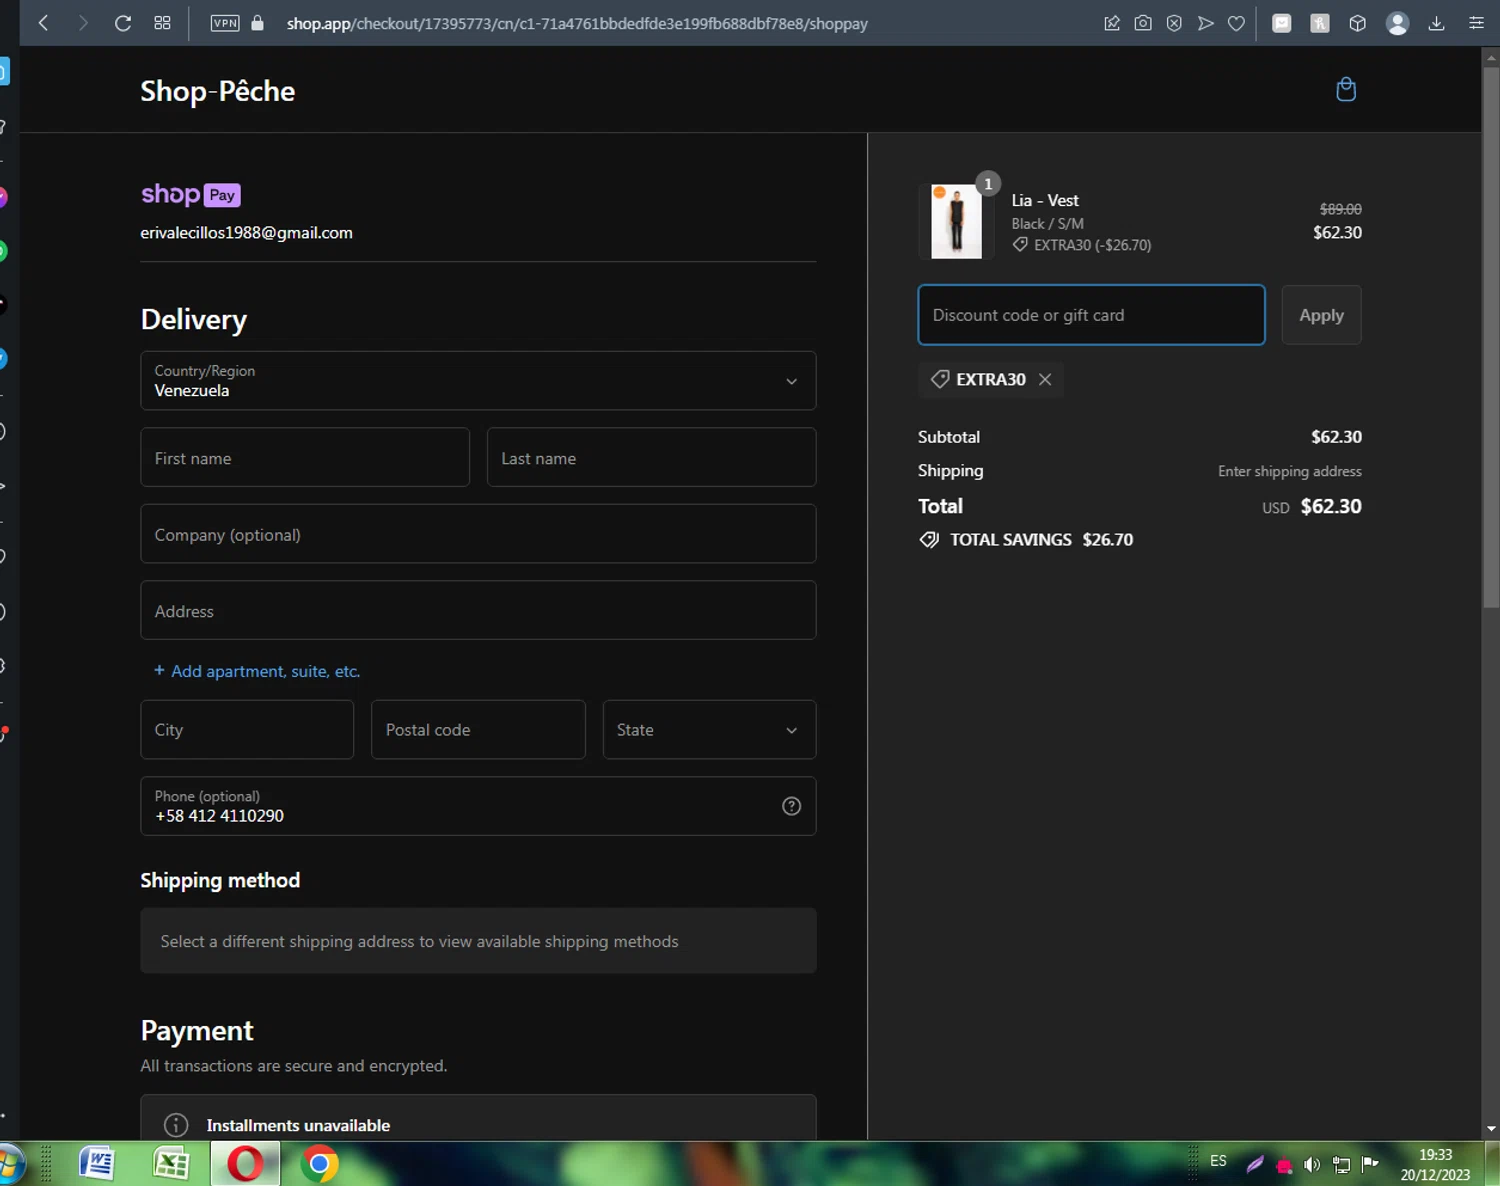The height and width of the screenshot is (1186, 1500).
Task: Click the Postal code field
Action: (x=478, y=729)
